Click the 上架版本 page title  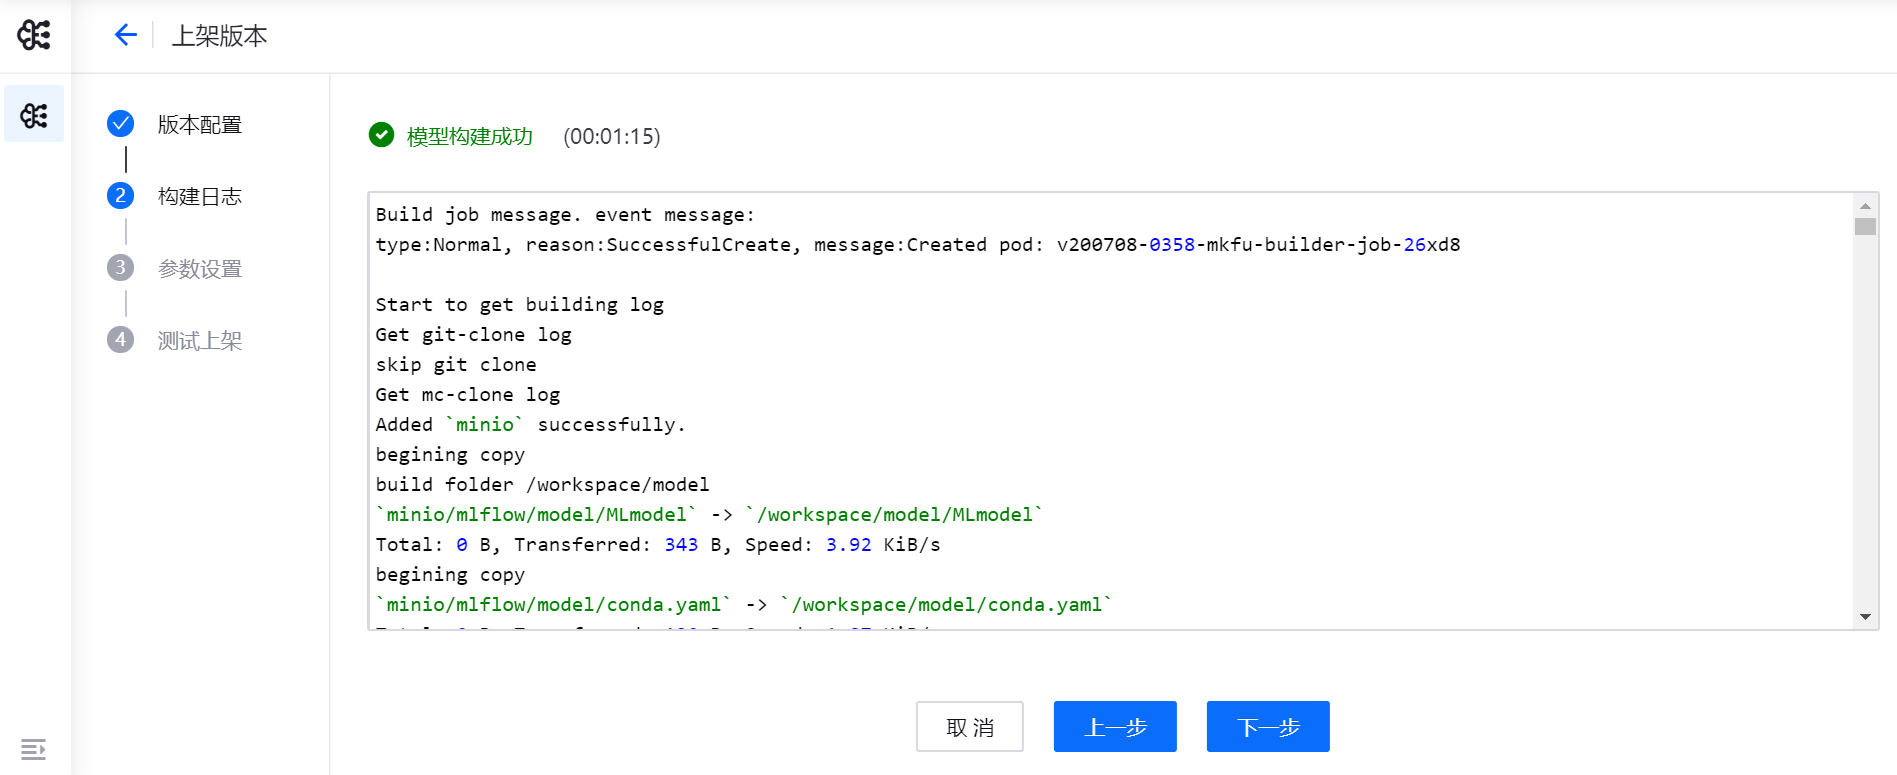tap(220, 36)
